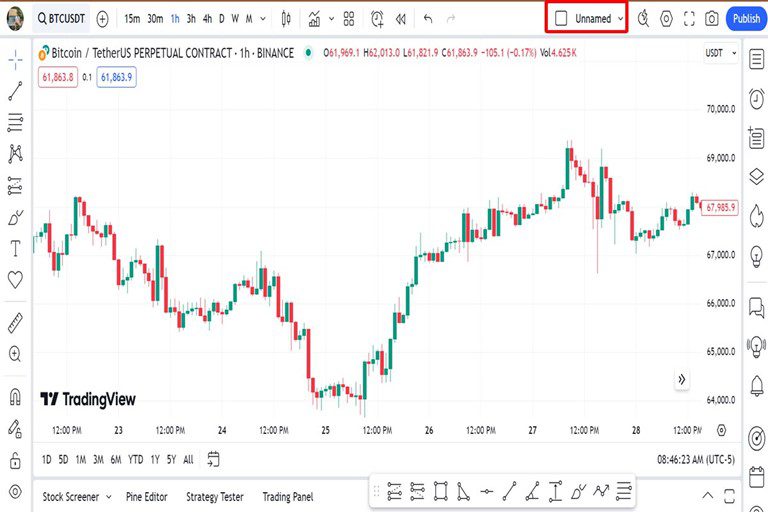Select the 15m timeframe
Screen dimensions: 768x512
132,19
